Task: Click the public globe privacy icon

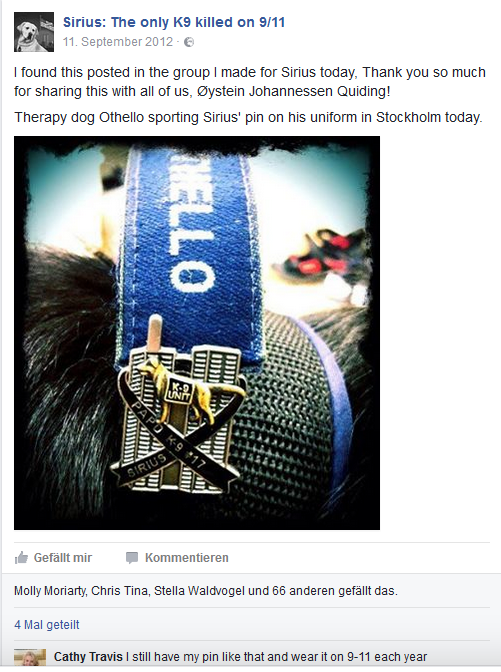Action: click(x=189, y=42)
